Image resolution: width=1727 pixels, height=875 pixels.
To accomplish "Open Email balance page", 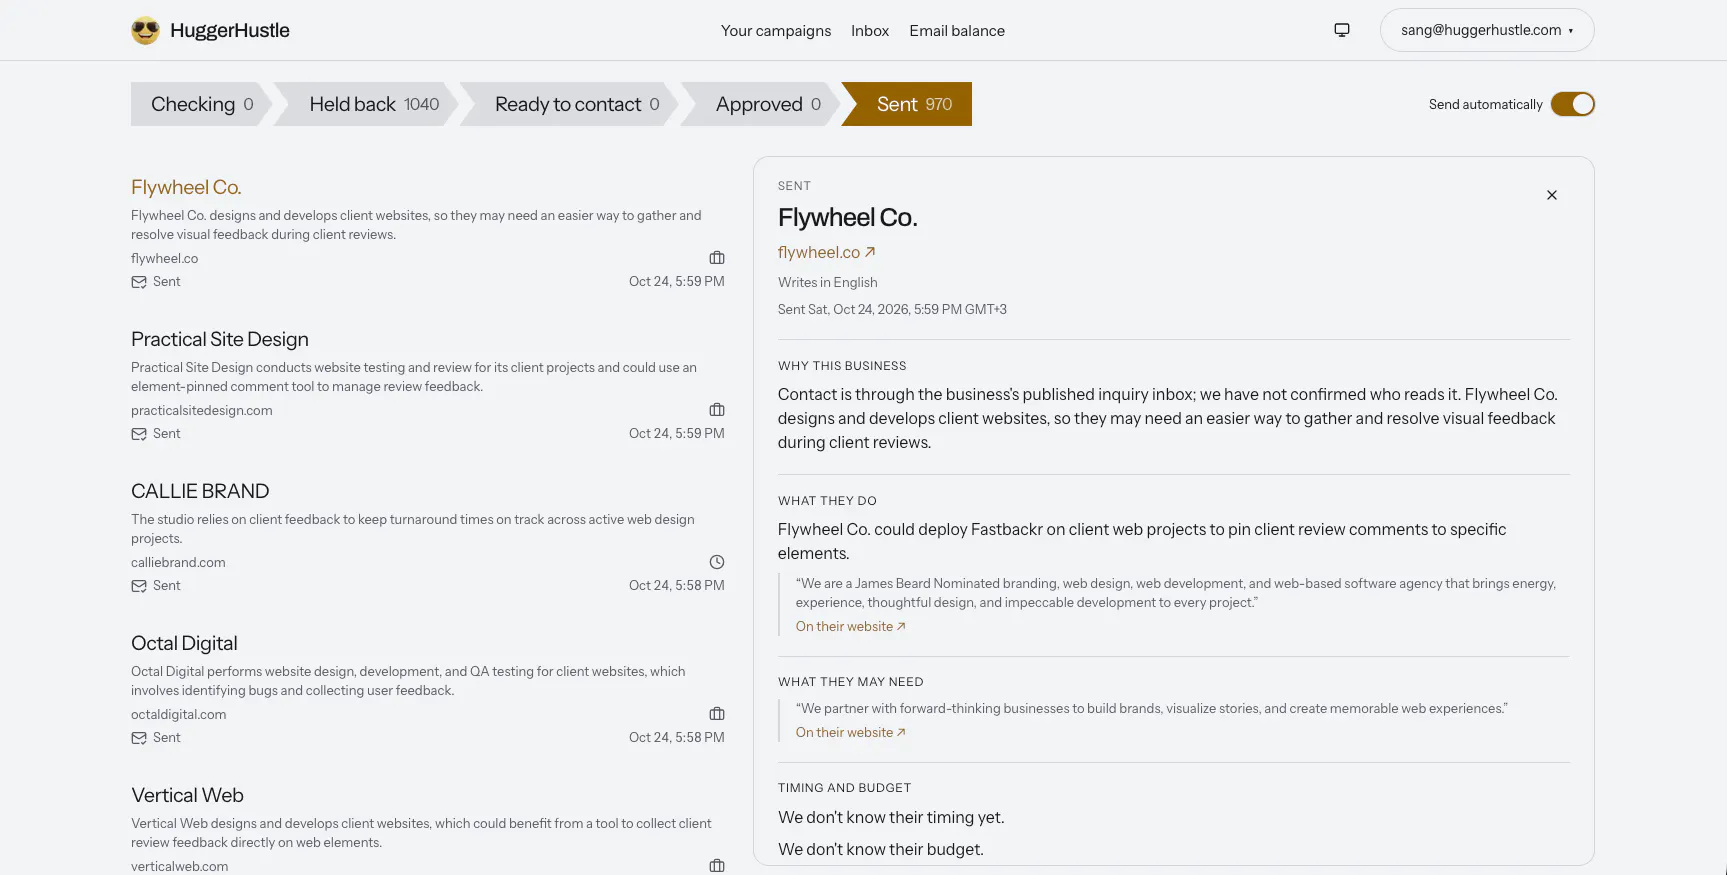I will [957, 31].
